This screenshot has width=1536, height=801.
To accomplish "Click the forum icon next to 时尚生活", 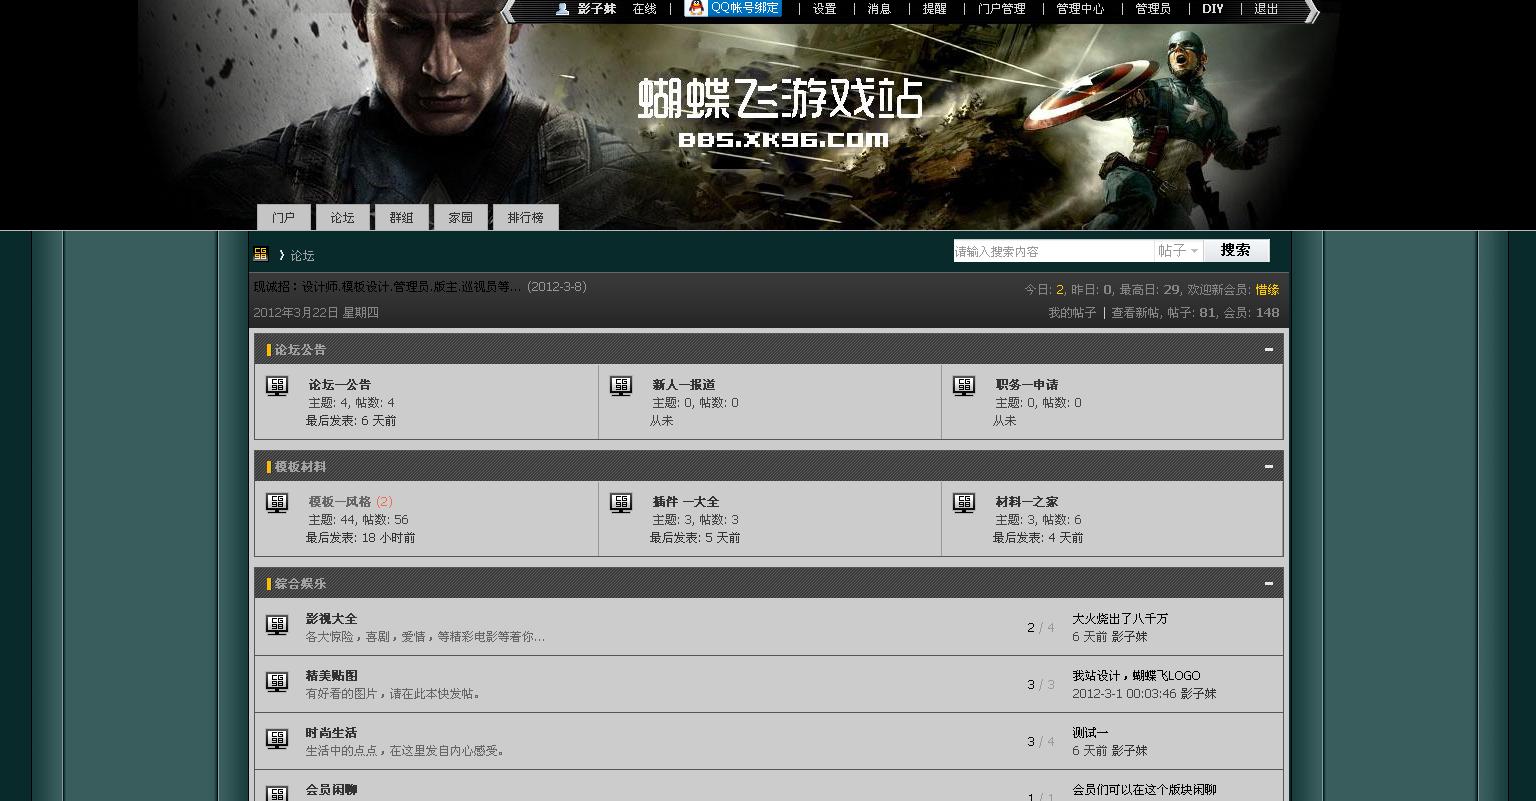I will (x=277, y=739).
